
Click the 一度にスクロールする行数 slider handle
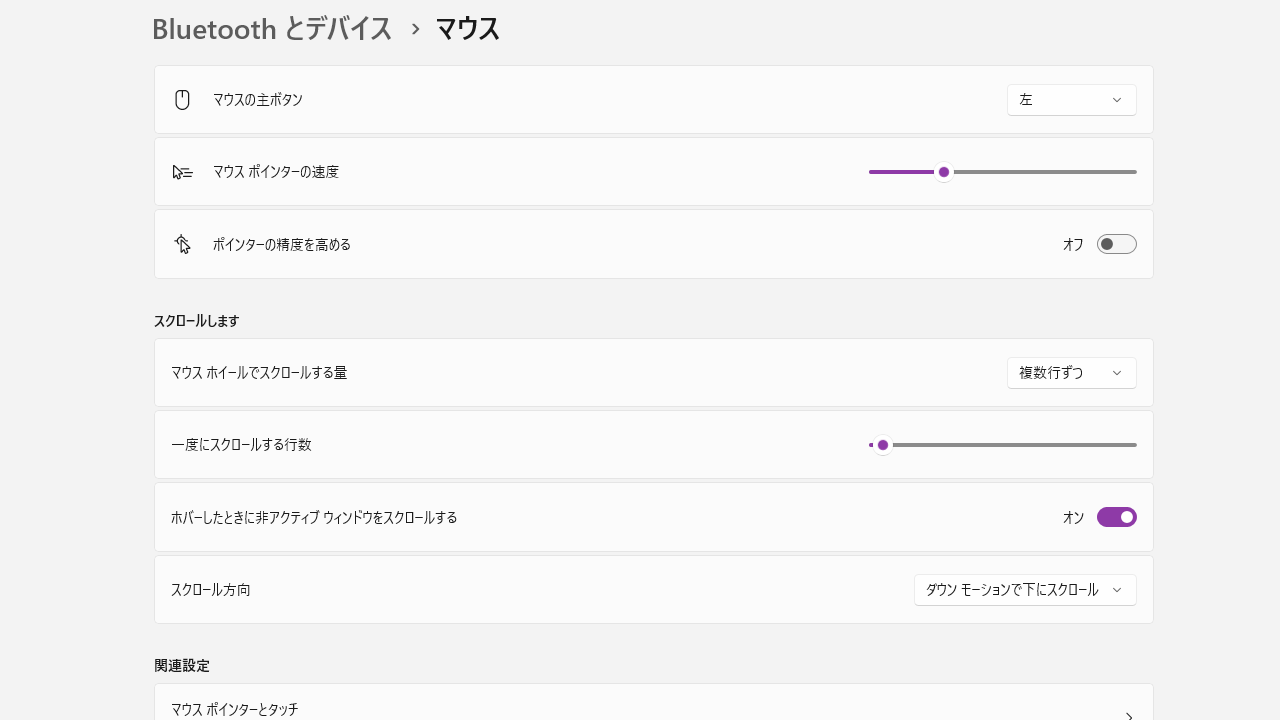pos(883,445)
